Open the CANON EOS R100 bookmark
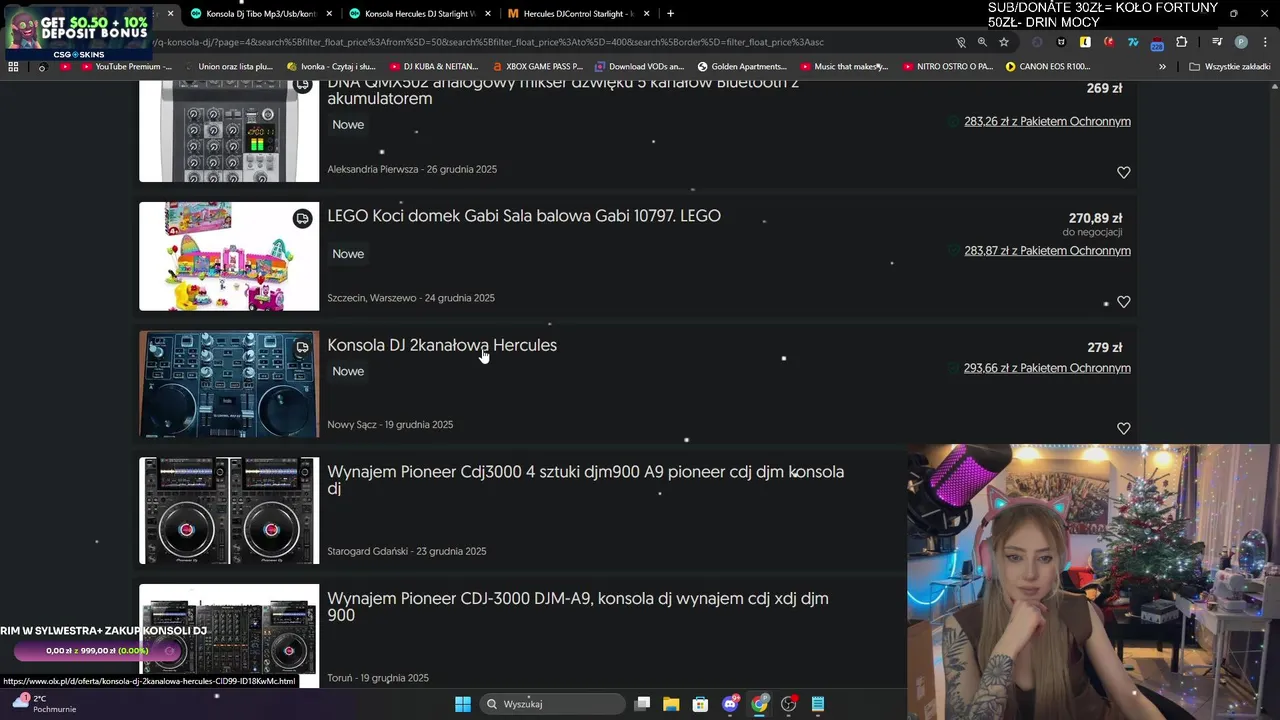 click(1048, 67)
